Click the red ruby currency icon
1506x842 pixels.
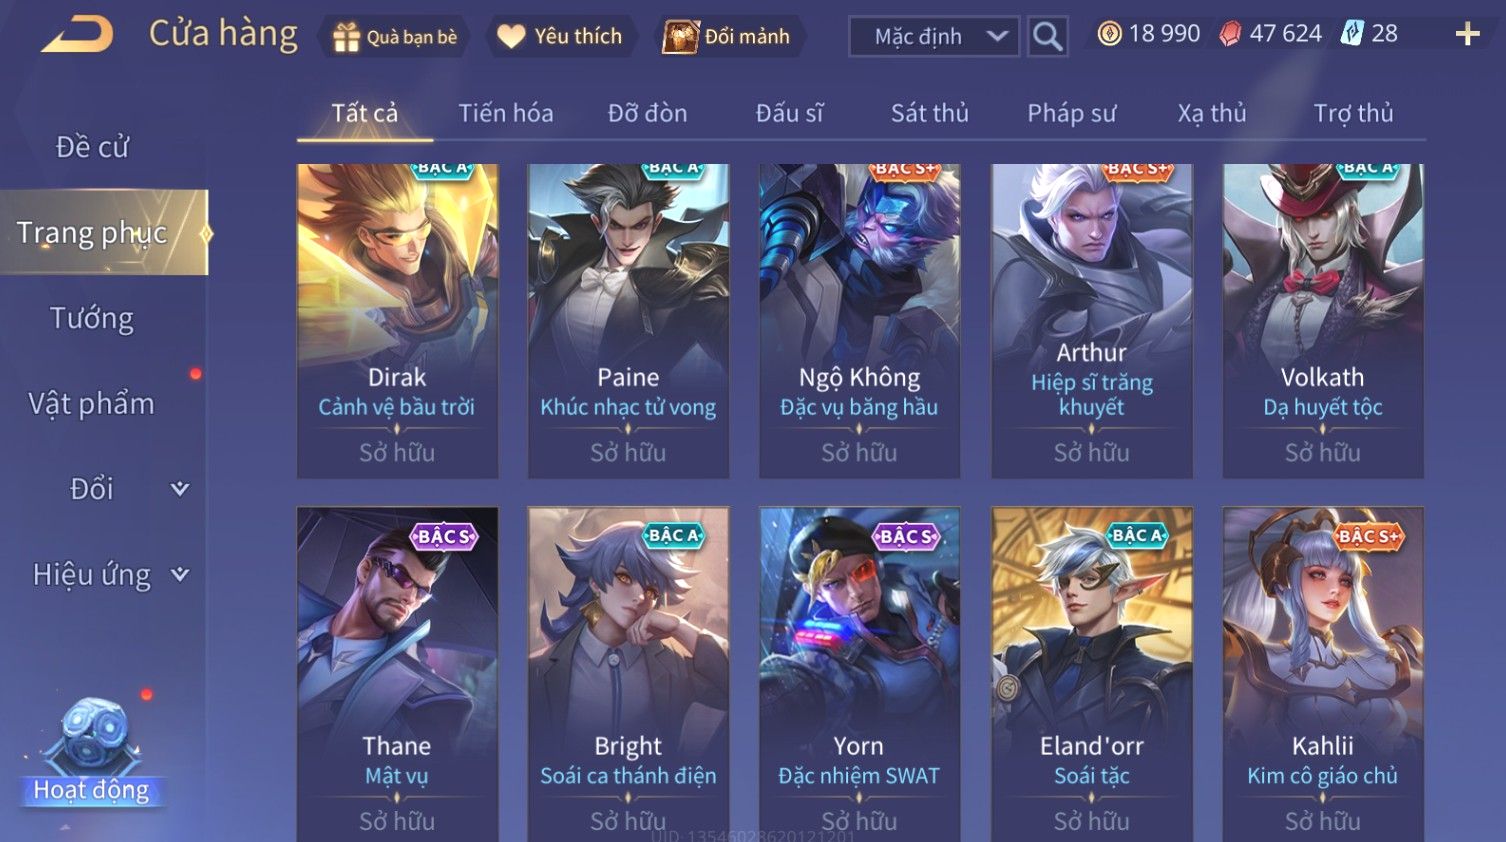click(1230, 34)
